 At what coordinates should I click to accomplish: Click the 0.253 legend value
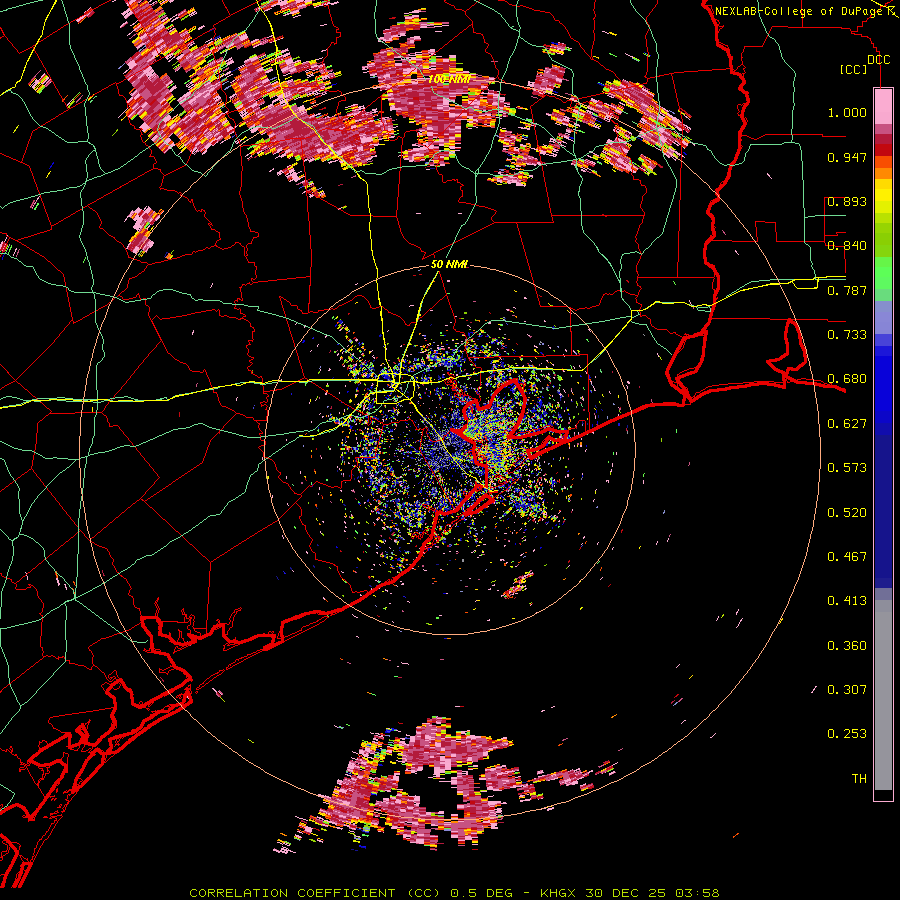tap(847, 734)
